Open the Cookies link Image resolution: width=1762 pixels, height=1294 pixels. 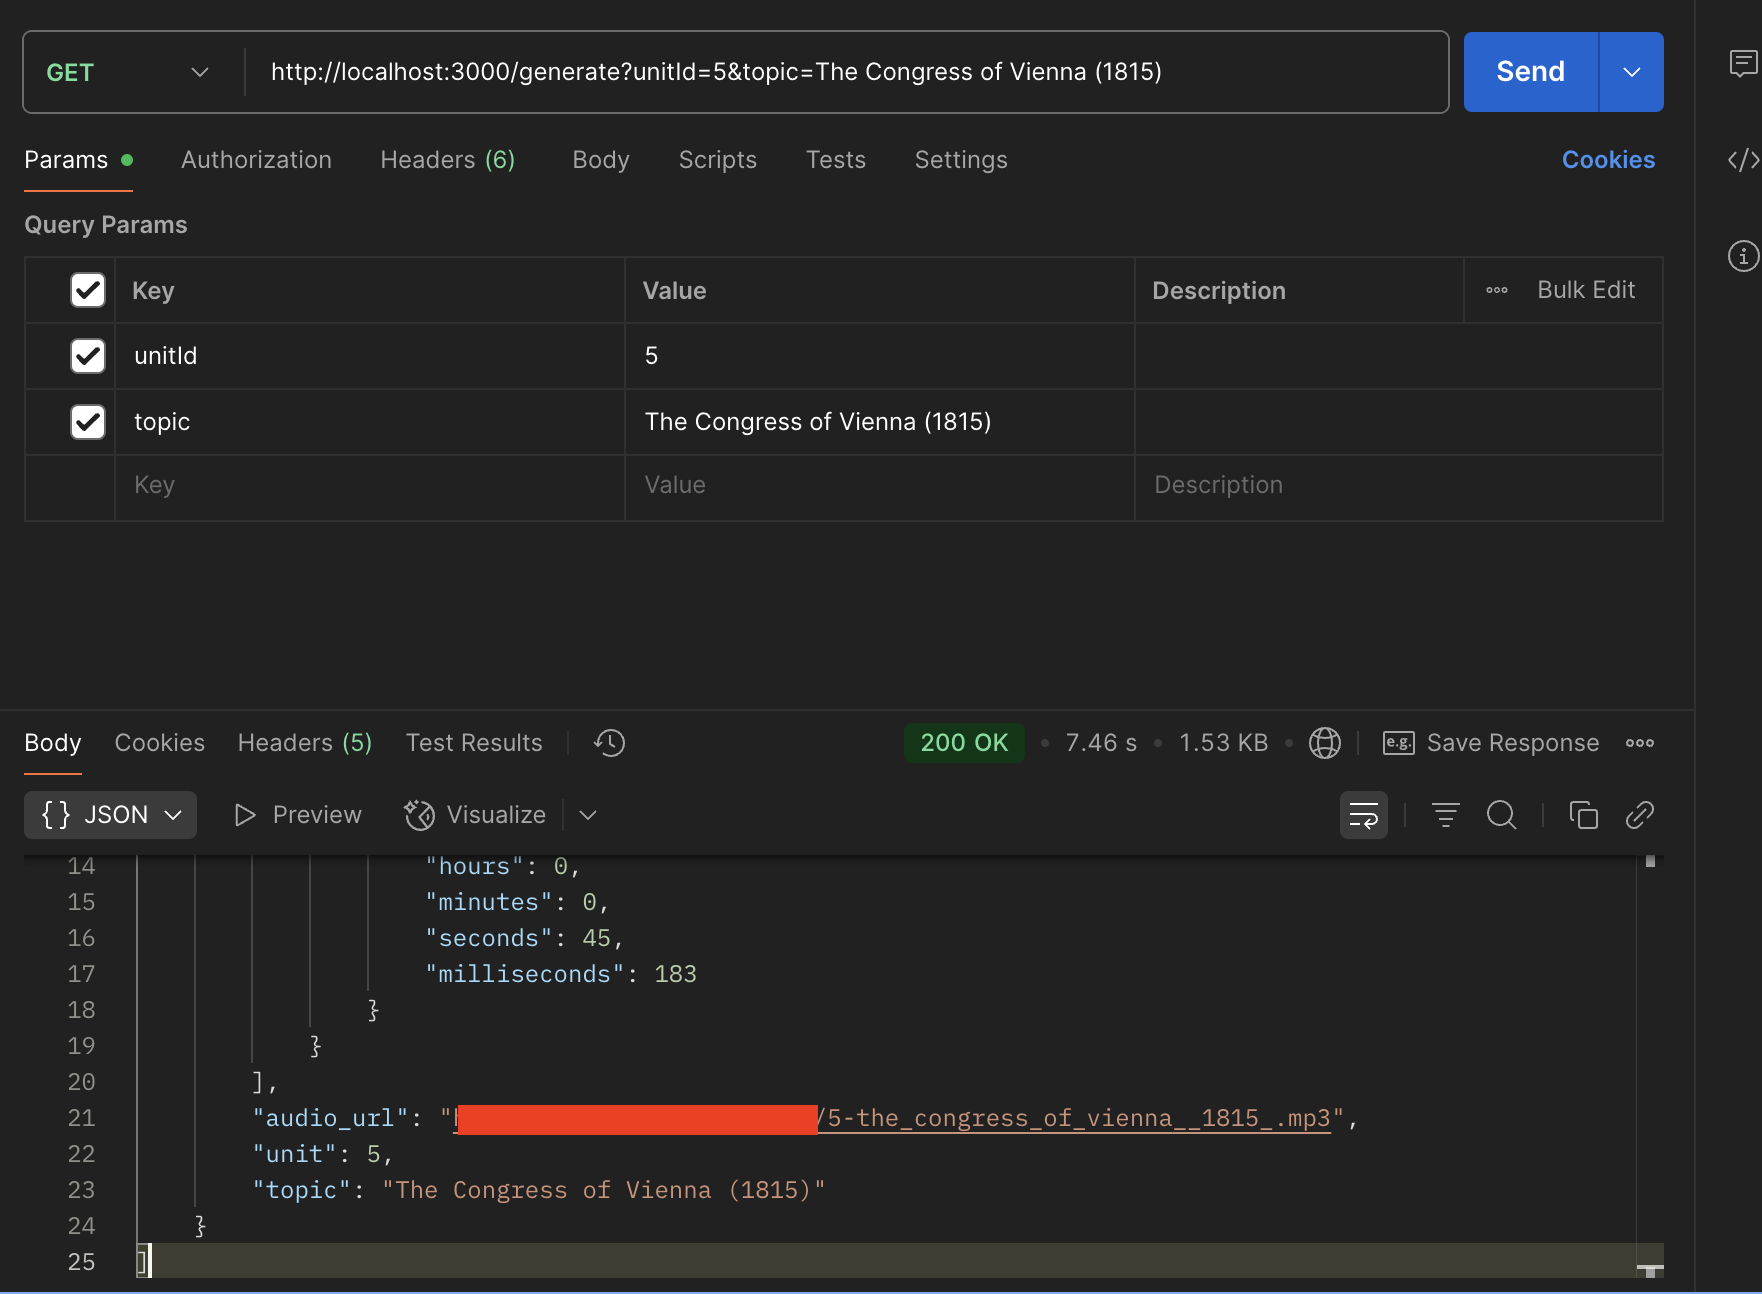coord(1608,160)
